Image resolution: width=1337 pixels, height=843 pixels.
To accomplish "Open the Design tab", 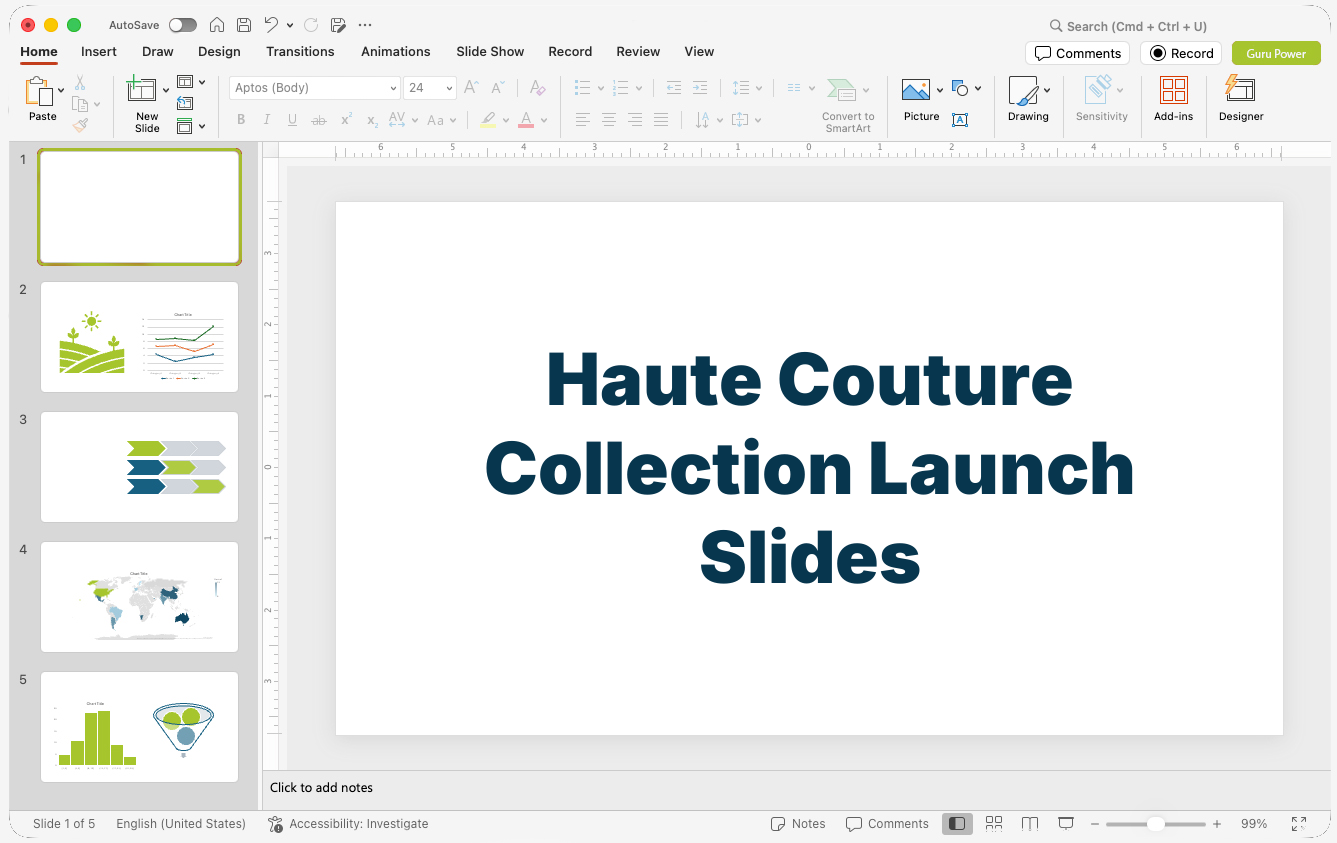I will [219, 51].
